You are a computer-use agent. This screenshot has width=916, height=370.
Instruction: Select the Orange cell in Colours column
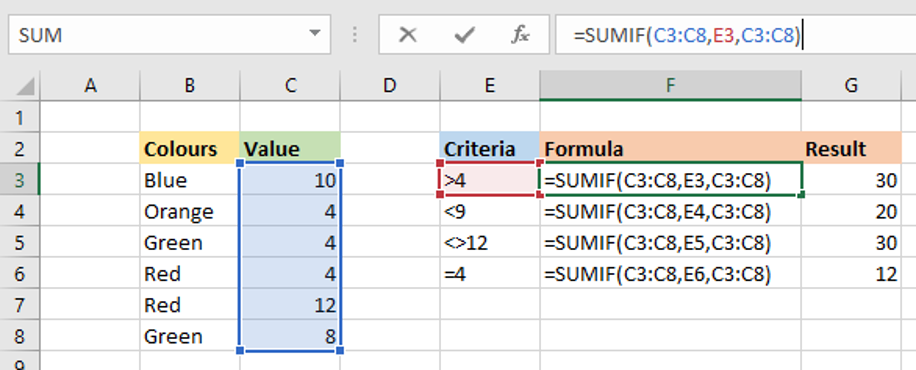click(x=190, y=211)
